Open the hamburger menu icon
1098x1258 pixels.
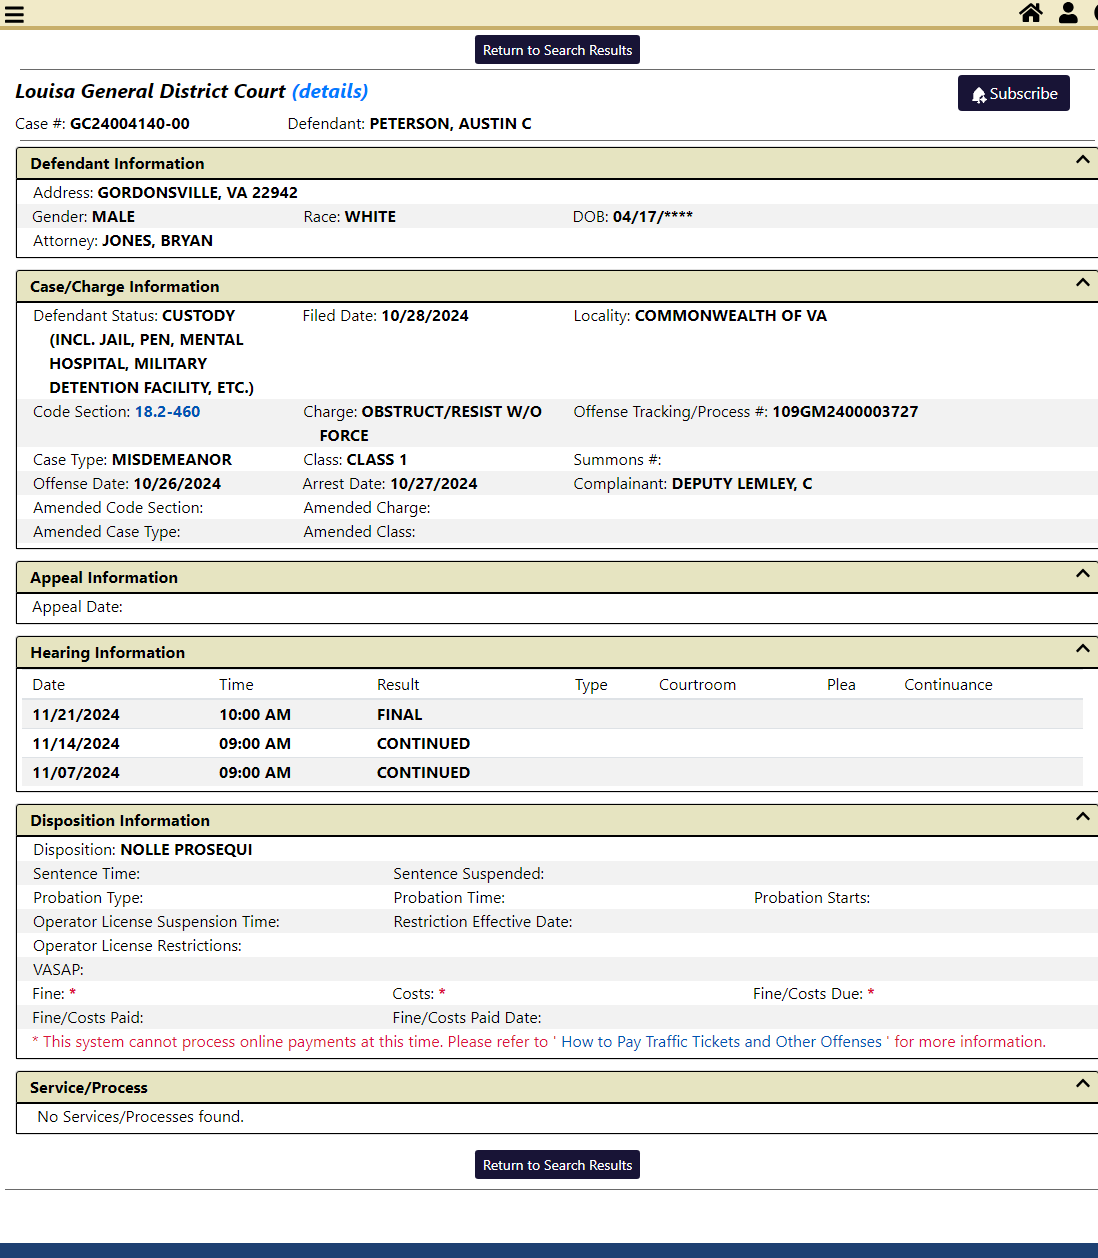pos(14,14)
